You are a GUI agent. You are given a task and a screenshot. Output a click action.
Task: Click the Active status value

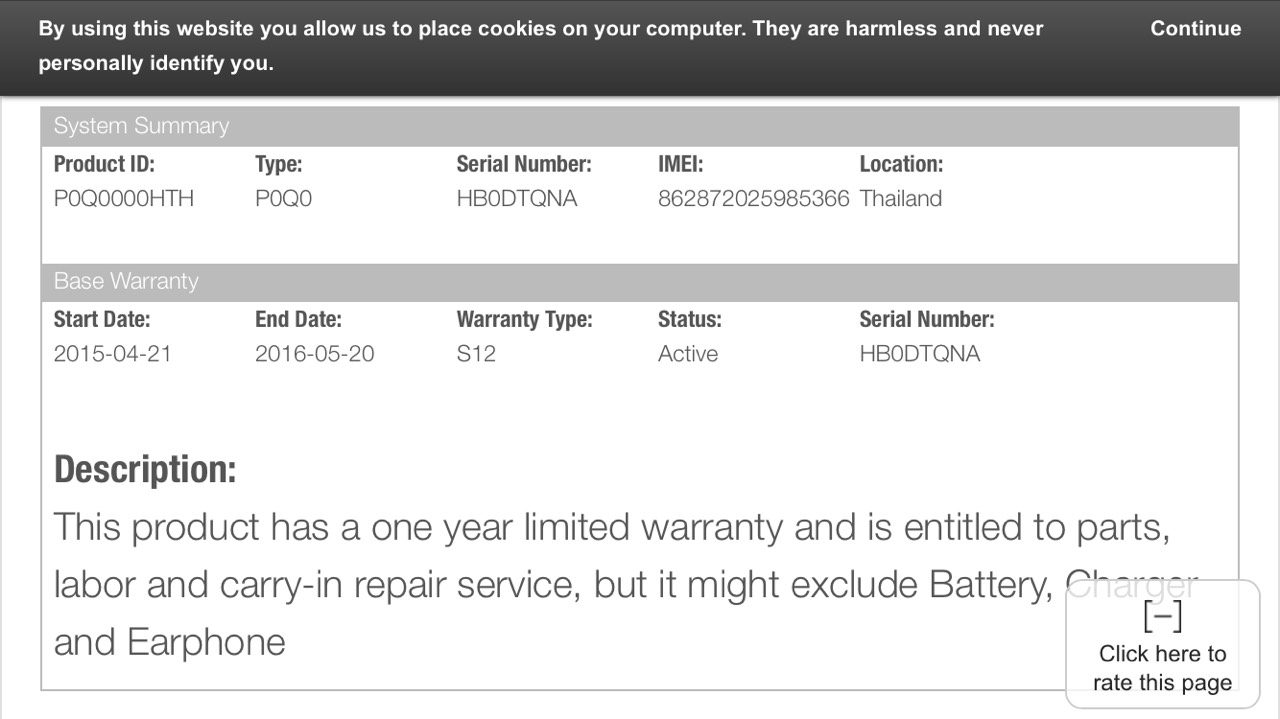pyautogui.click(x=688, y=354)
